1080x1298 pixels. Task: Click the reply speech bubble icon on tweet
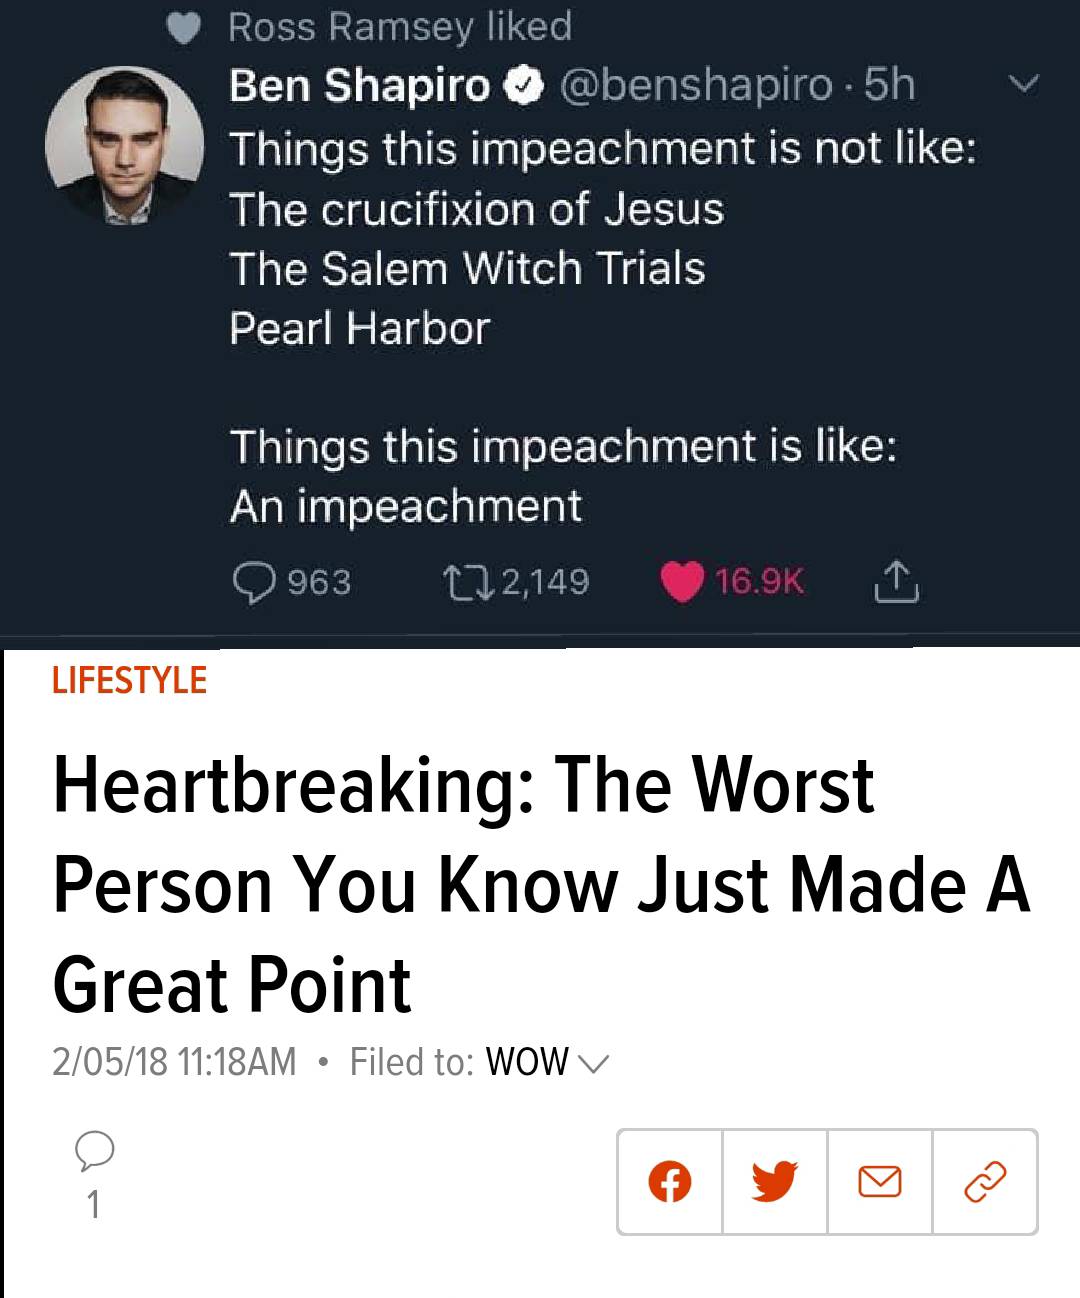(254, 582)
